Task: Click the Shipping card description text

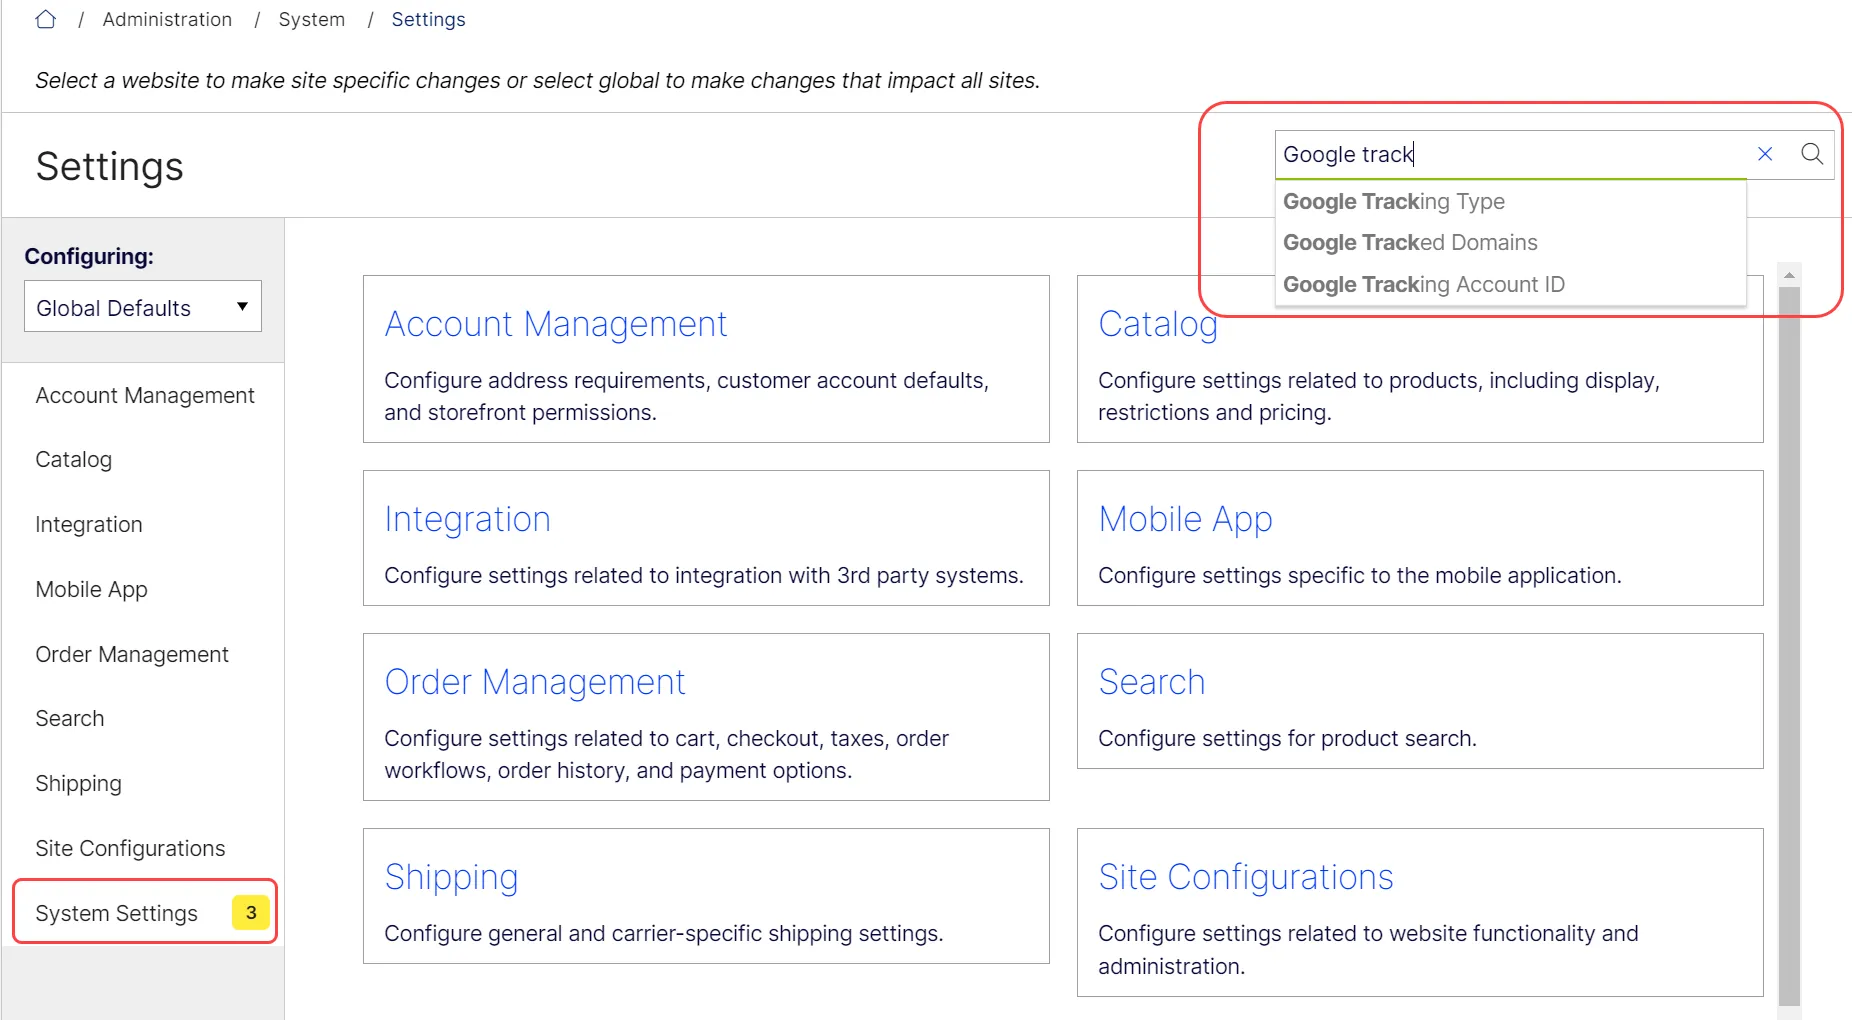Action: 664,934
